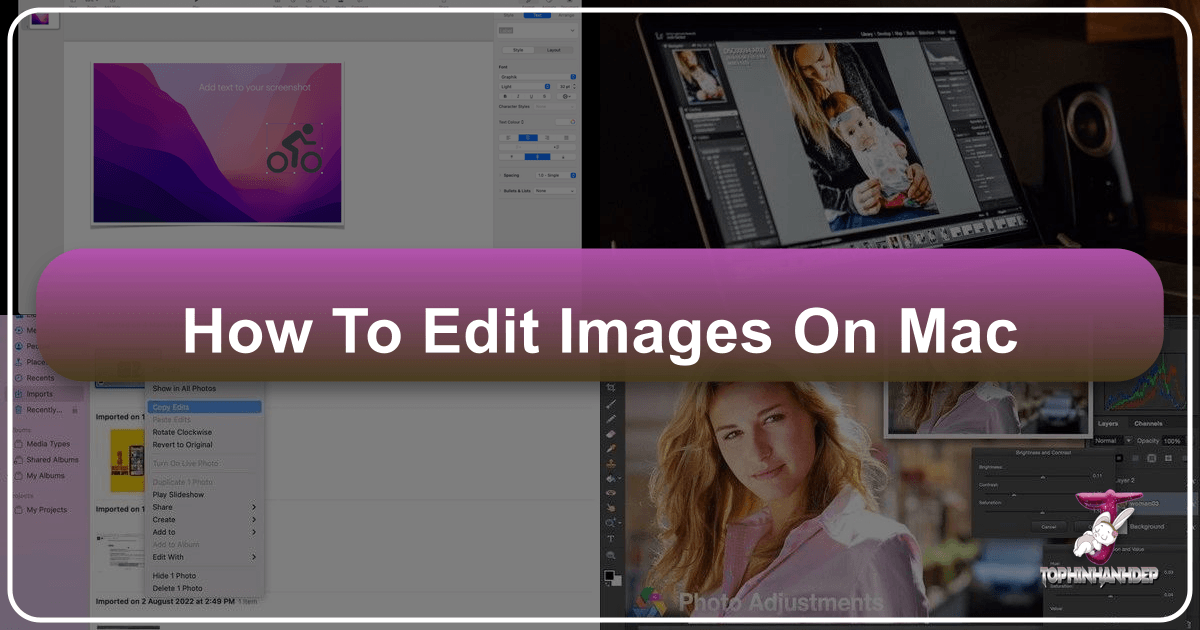Choose Rotate Clockwise from the context menu
The image size is (1200, 630).
[x=196, y=432]
